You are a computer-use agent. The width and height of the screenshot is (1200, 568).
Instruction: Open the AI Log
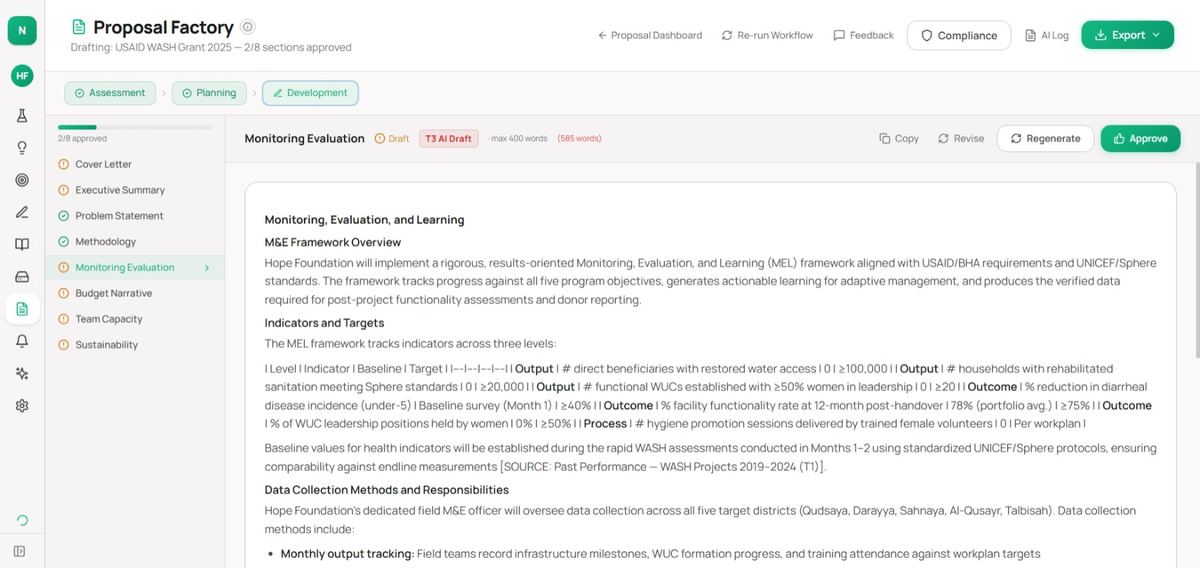point(1047,35)
